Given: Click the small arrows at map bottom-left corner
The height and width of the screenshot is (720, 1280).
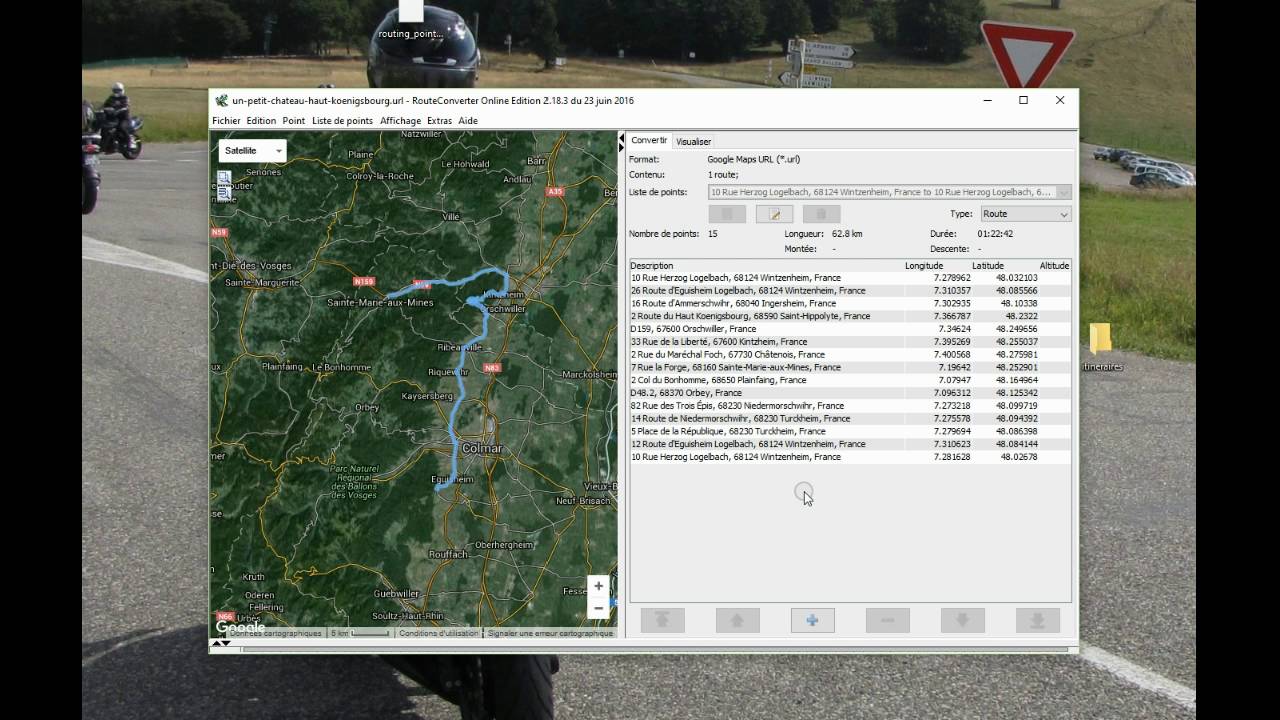Looking at the screenshot, I should [222, 643].
